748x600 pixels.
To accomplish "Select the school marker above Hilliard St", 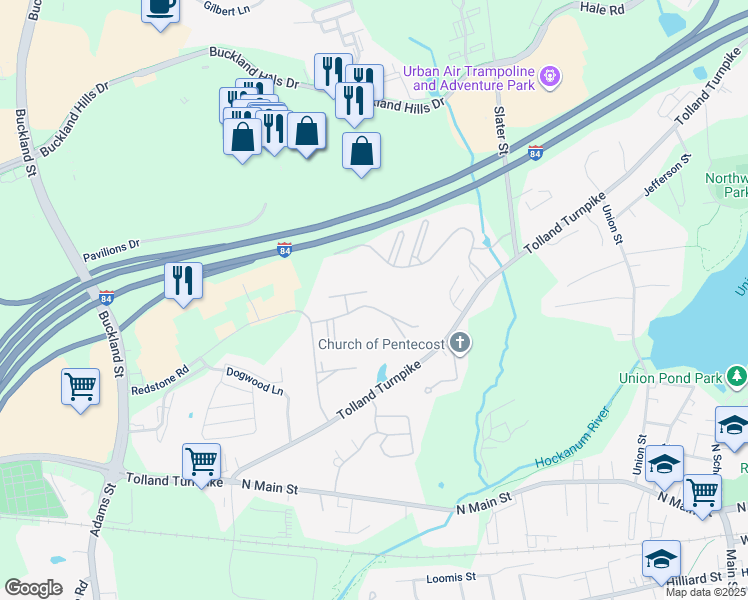I will pyautogui.click(x=661, y=559).
